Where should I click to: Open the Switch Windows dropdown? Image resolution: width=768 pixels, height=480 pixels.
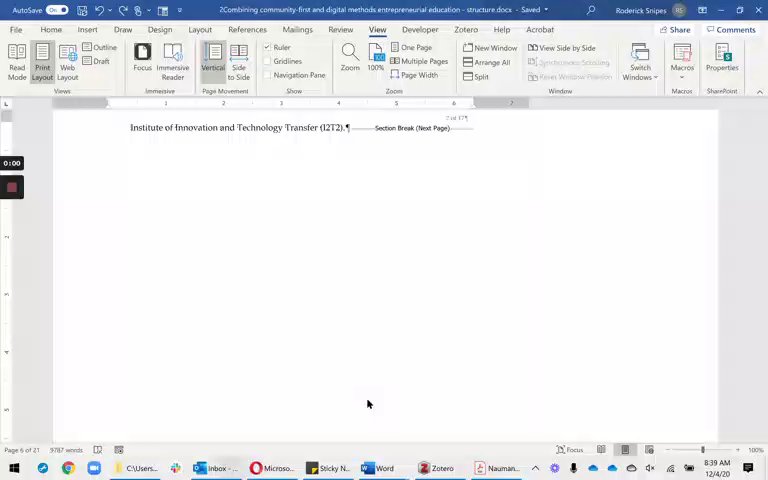click(x=640, y=62)
